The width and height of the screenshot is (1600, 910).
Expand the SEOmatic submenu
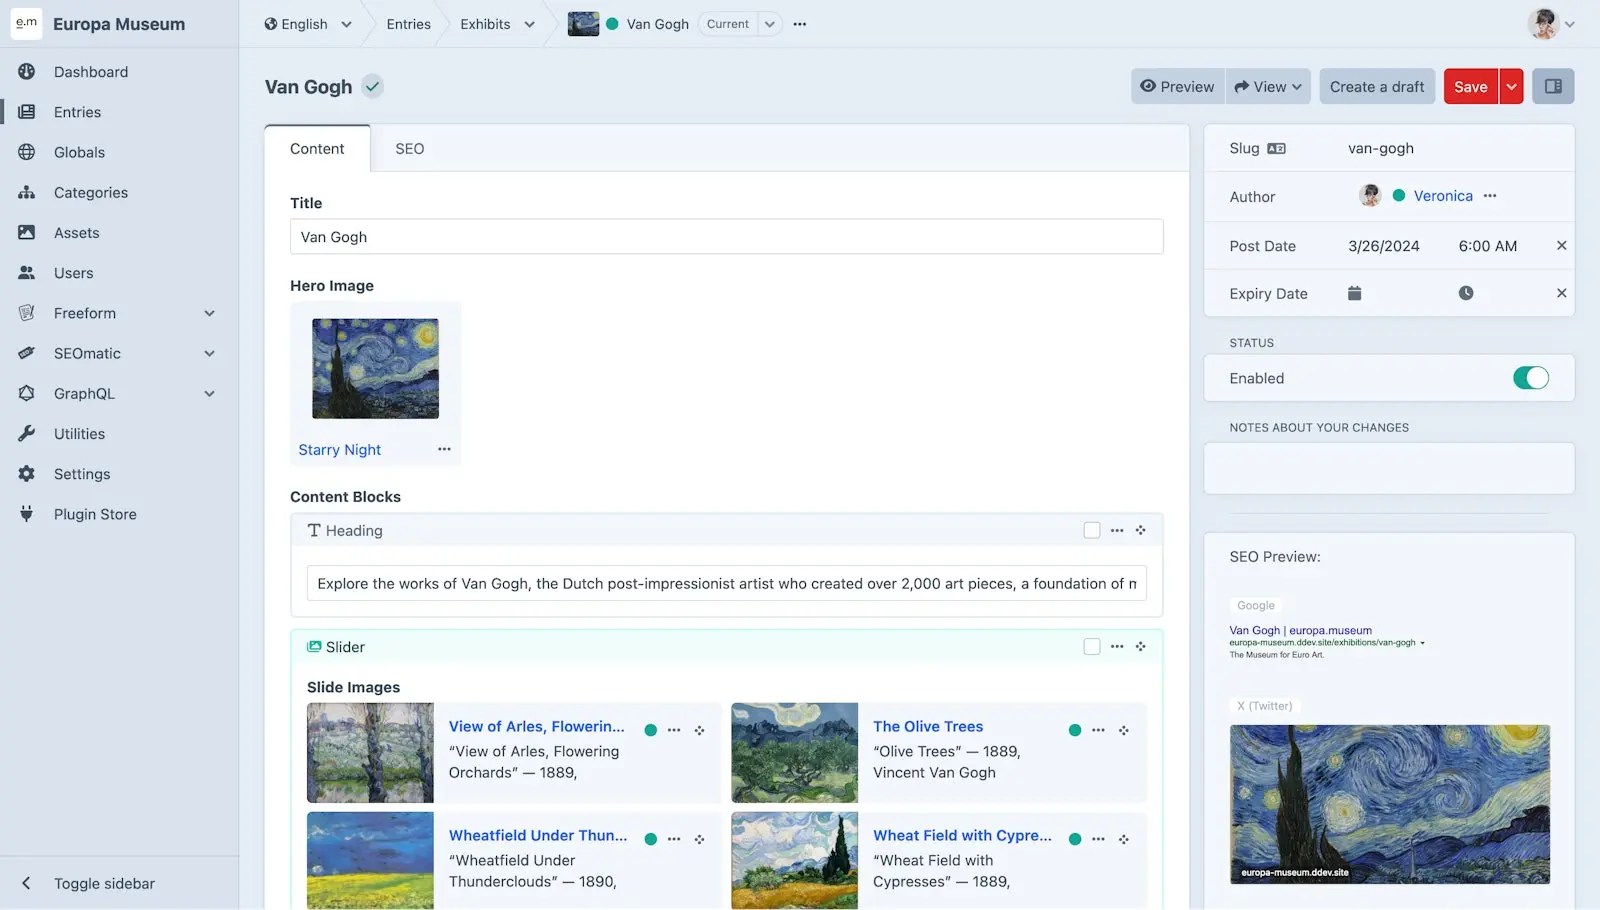210,353
